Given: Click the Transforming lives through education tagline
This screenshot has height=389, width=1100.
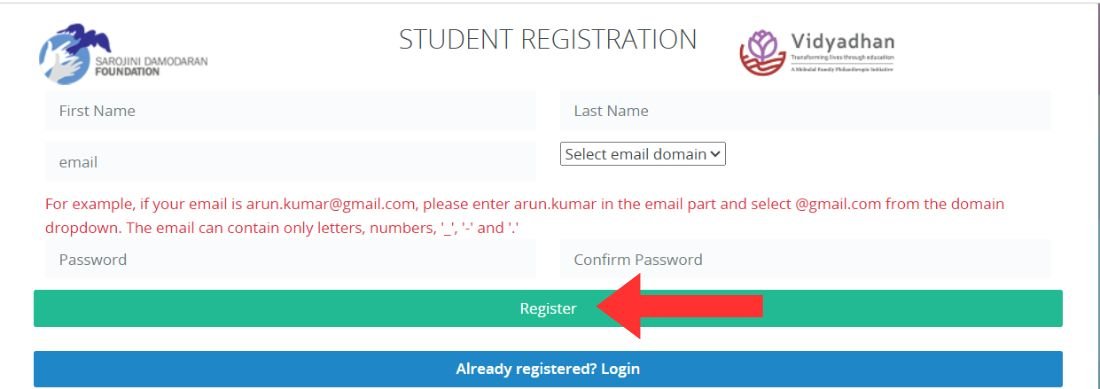Looking at the screenshot, I should (x=843, y=56).
